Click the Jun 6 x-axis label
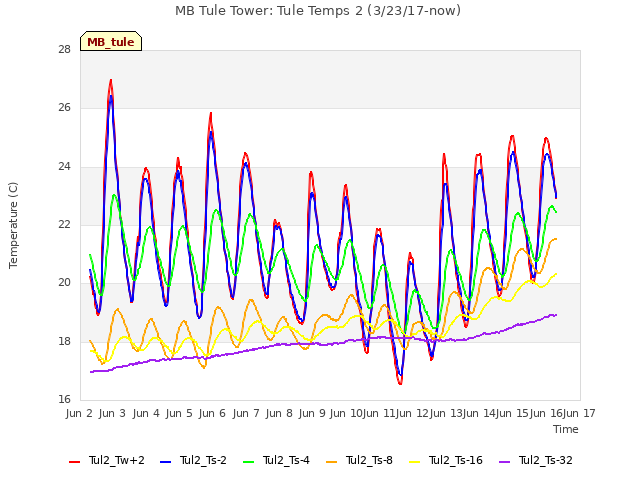This screenshot has height=480, width=640. point(212,413)
